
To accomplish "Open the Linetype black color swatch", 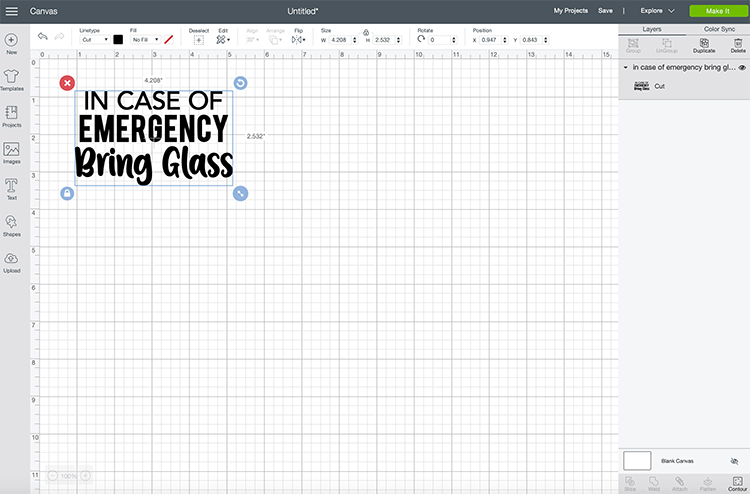I will point(118,40).
